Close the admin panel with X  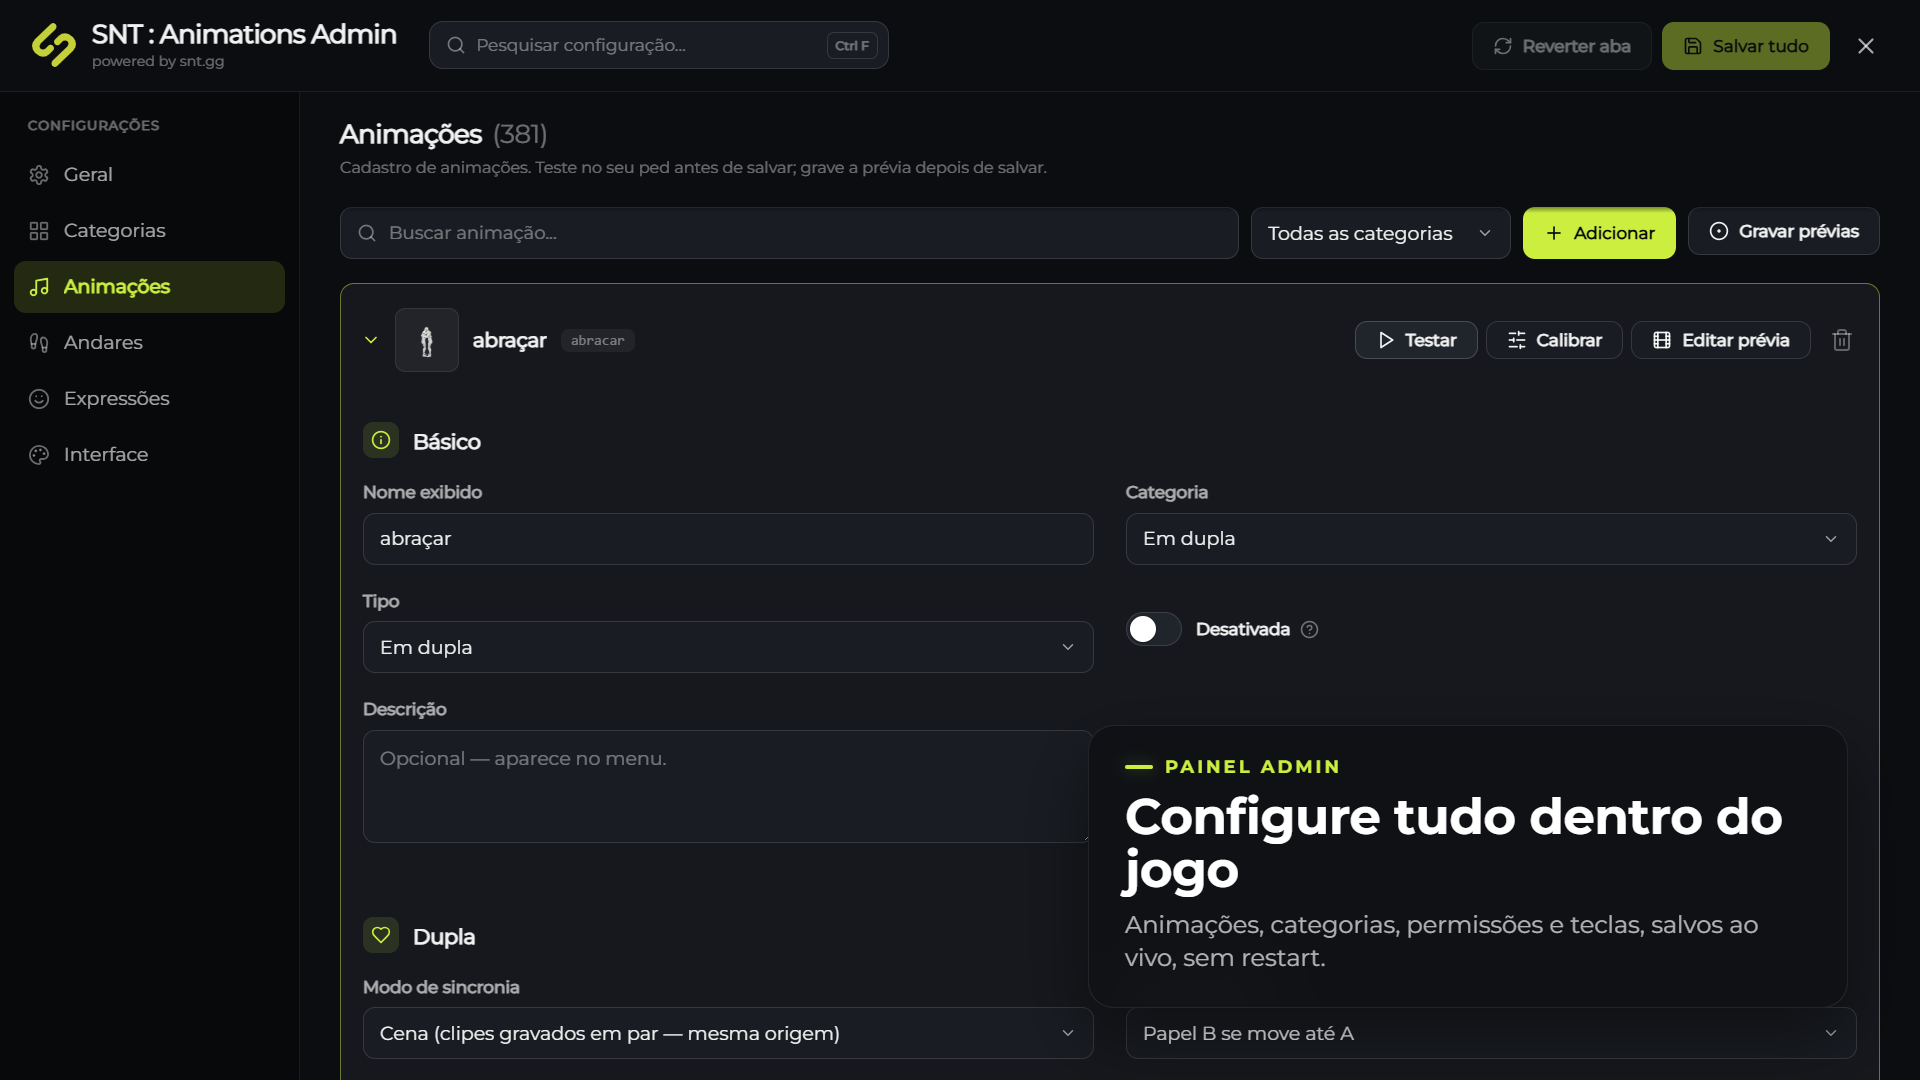point(1865,46)
